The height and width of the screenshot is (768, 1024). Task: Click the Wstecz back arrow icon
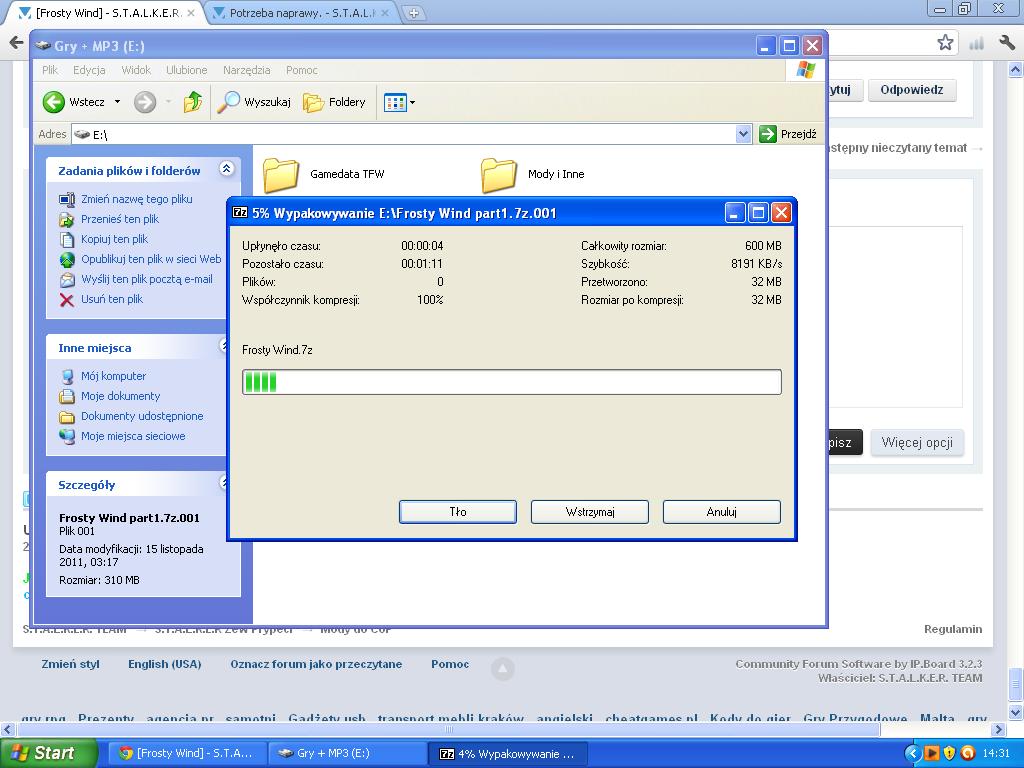(x=54, y=102)
